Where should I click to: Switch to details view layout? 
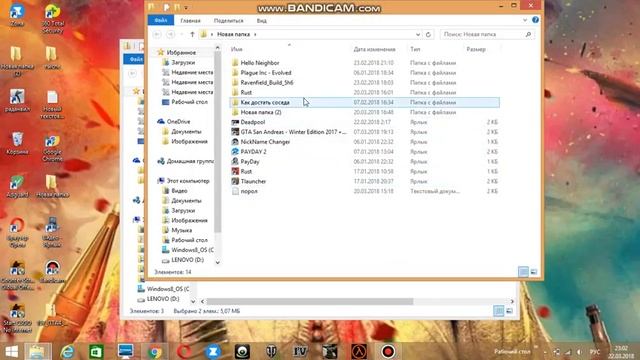coord(523,272)
